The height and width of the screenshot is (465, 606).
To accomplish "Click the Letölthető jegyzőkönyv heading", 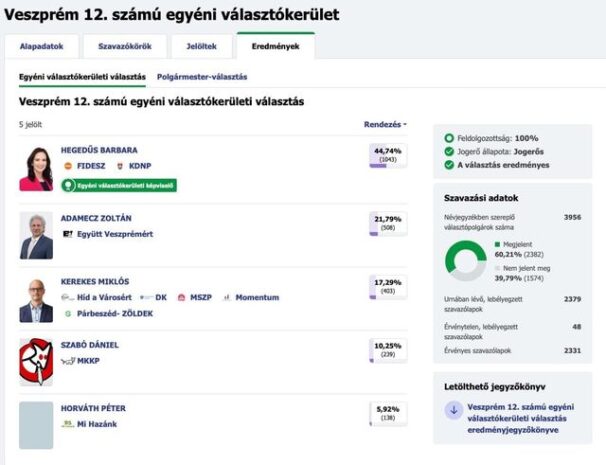I will (x=495, y=387).
